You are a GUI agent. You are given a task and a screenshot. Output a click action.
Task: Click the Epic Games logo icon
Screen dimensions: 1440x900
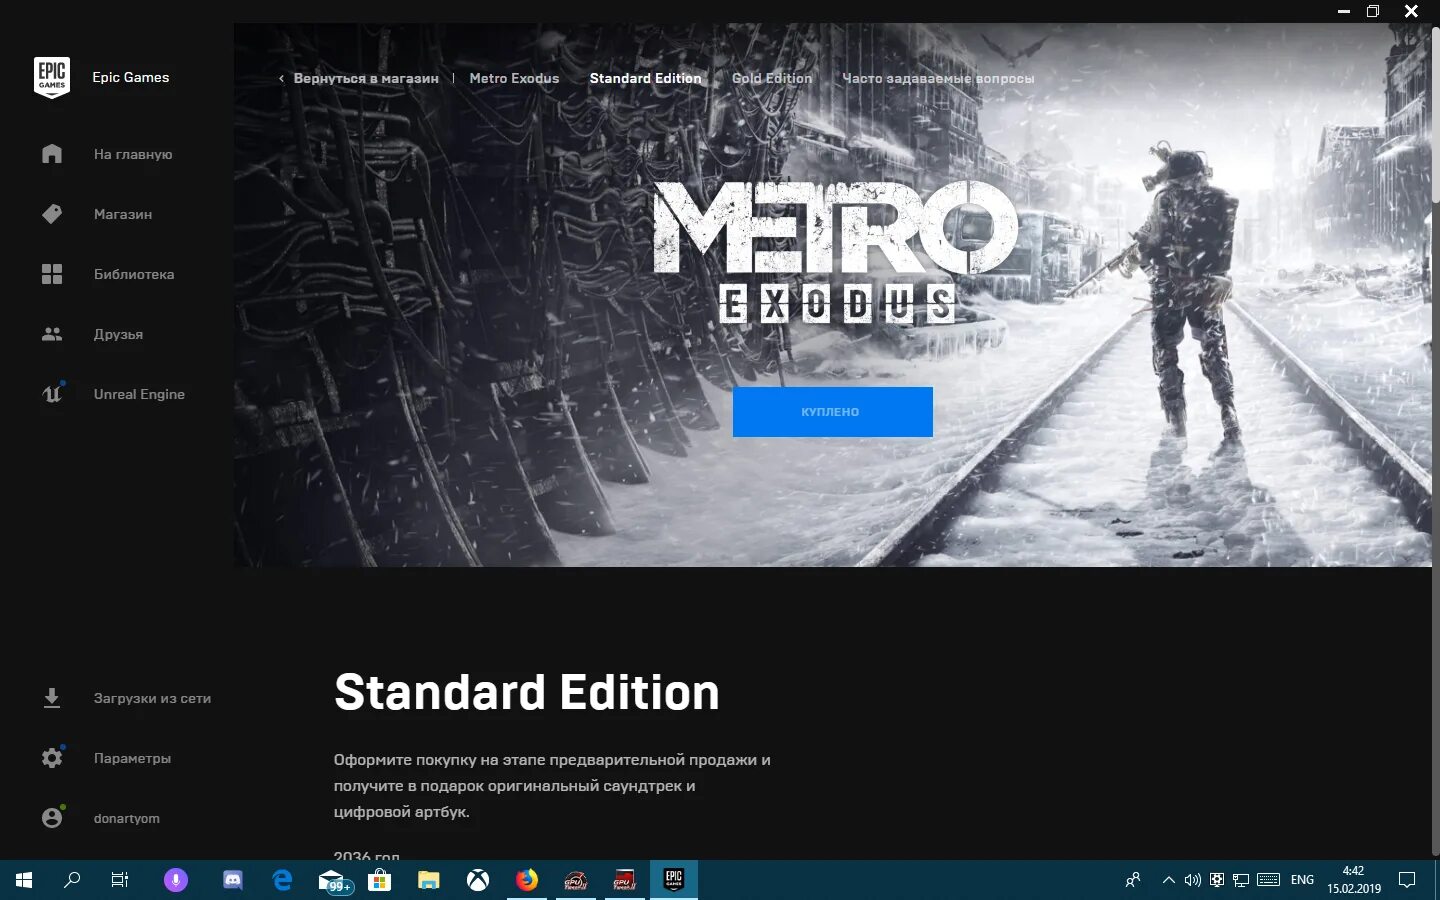click(52, 77)
